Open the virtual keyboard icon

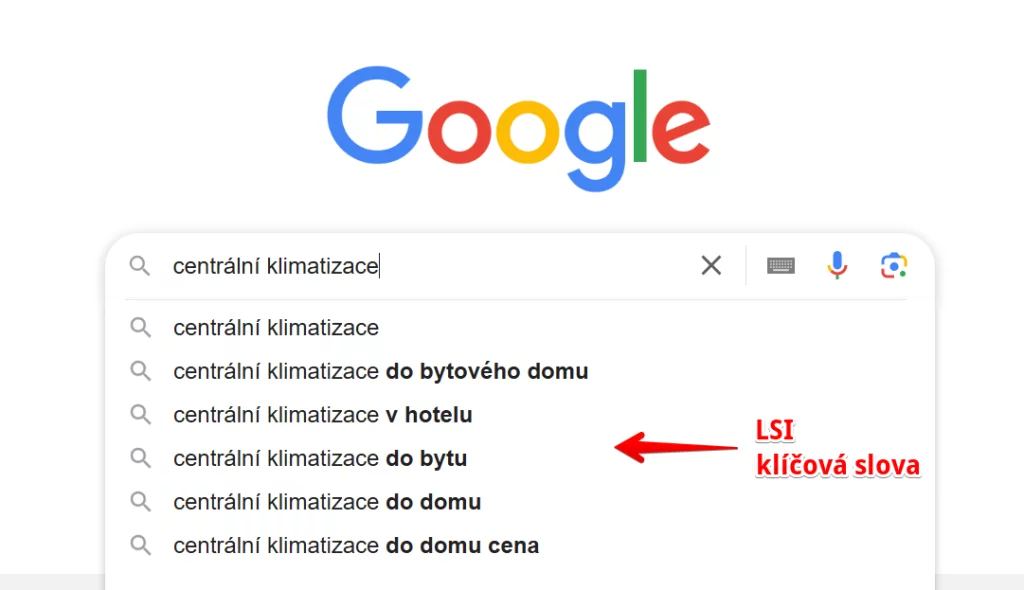pyautogui.click(x=780, y=265)
